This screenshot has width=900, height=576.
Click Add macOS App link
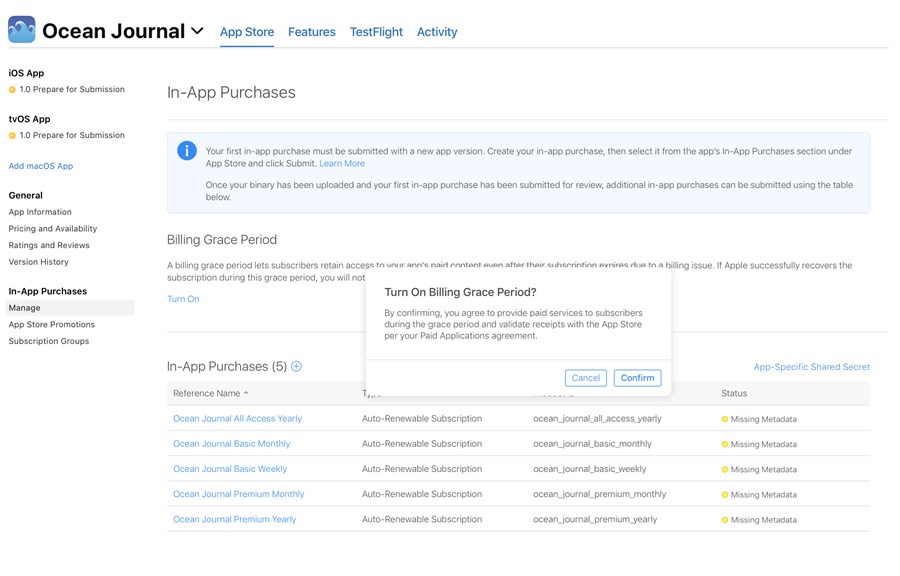point(41,166)
